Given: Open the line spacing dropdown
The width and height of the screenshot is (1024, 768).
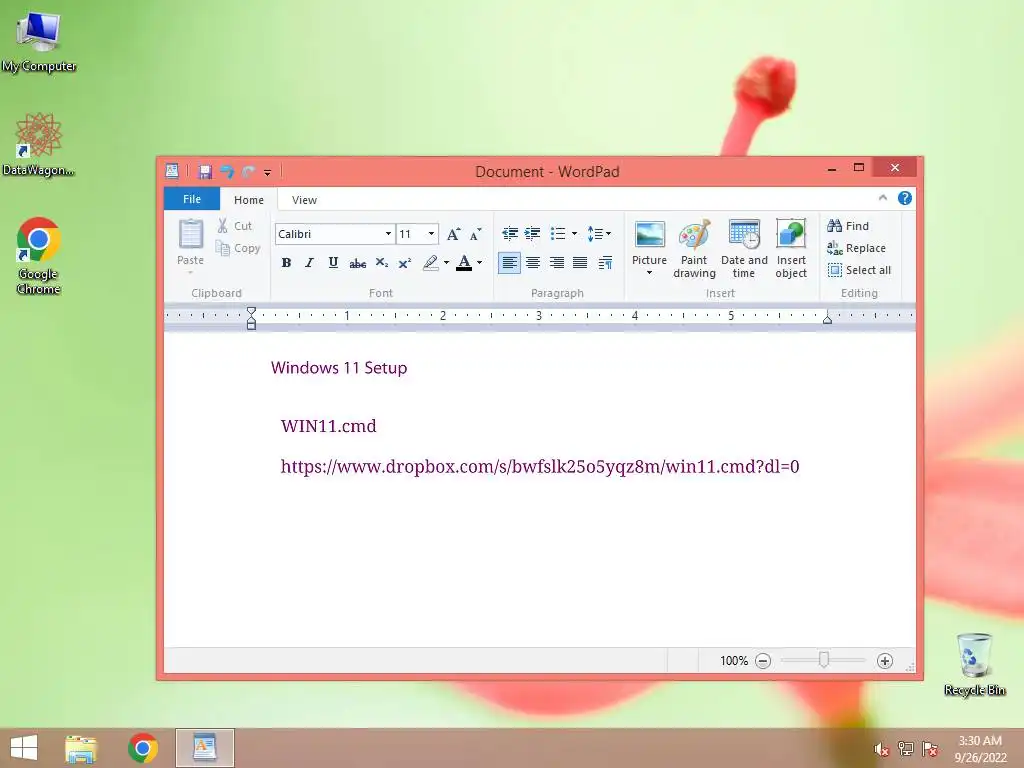Looking at the screenshot, I should [599, 233].
